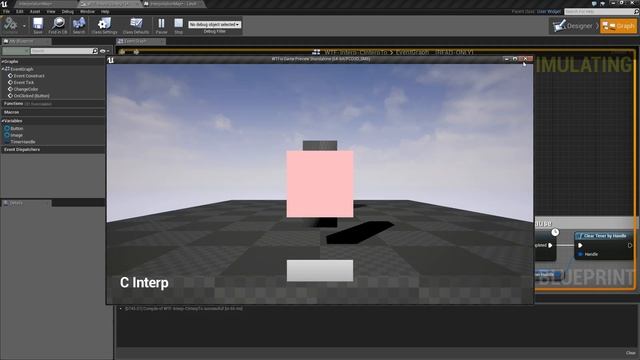640x360 pixels.
Task: Click the Unreal logo in preview window
Action: click(x=111, y=60)
